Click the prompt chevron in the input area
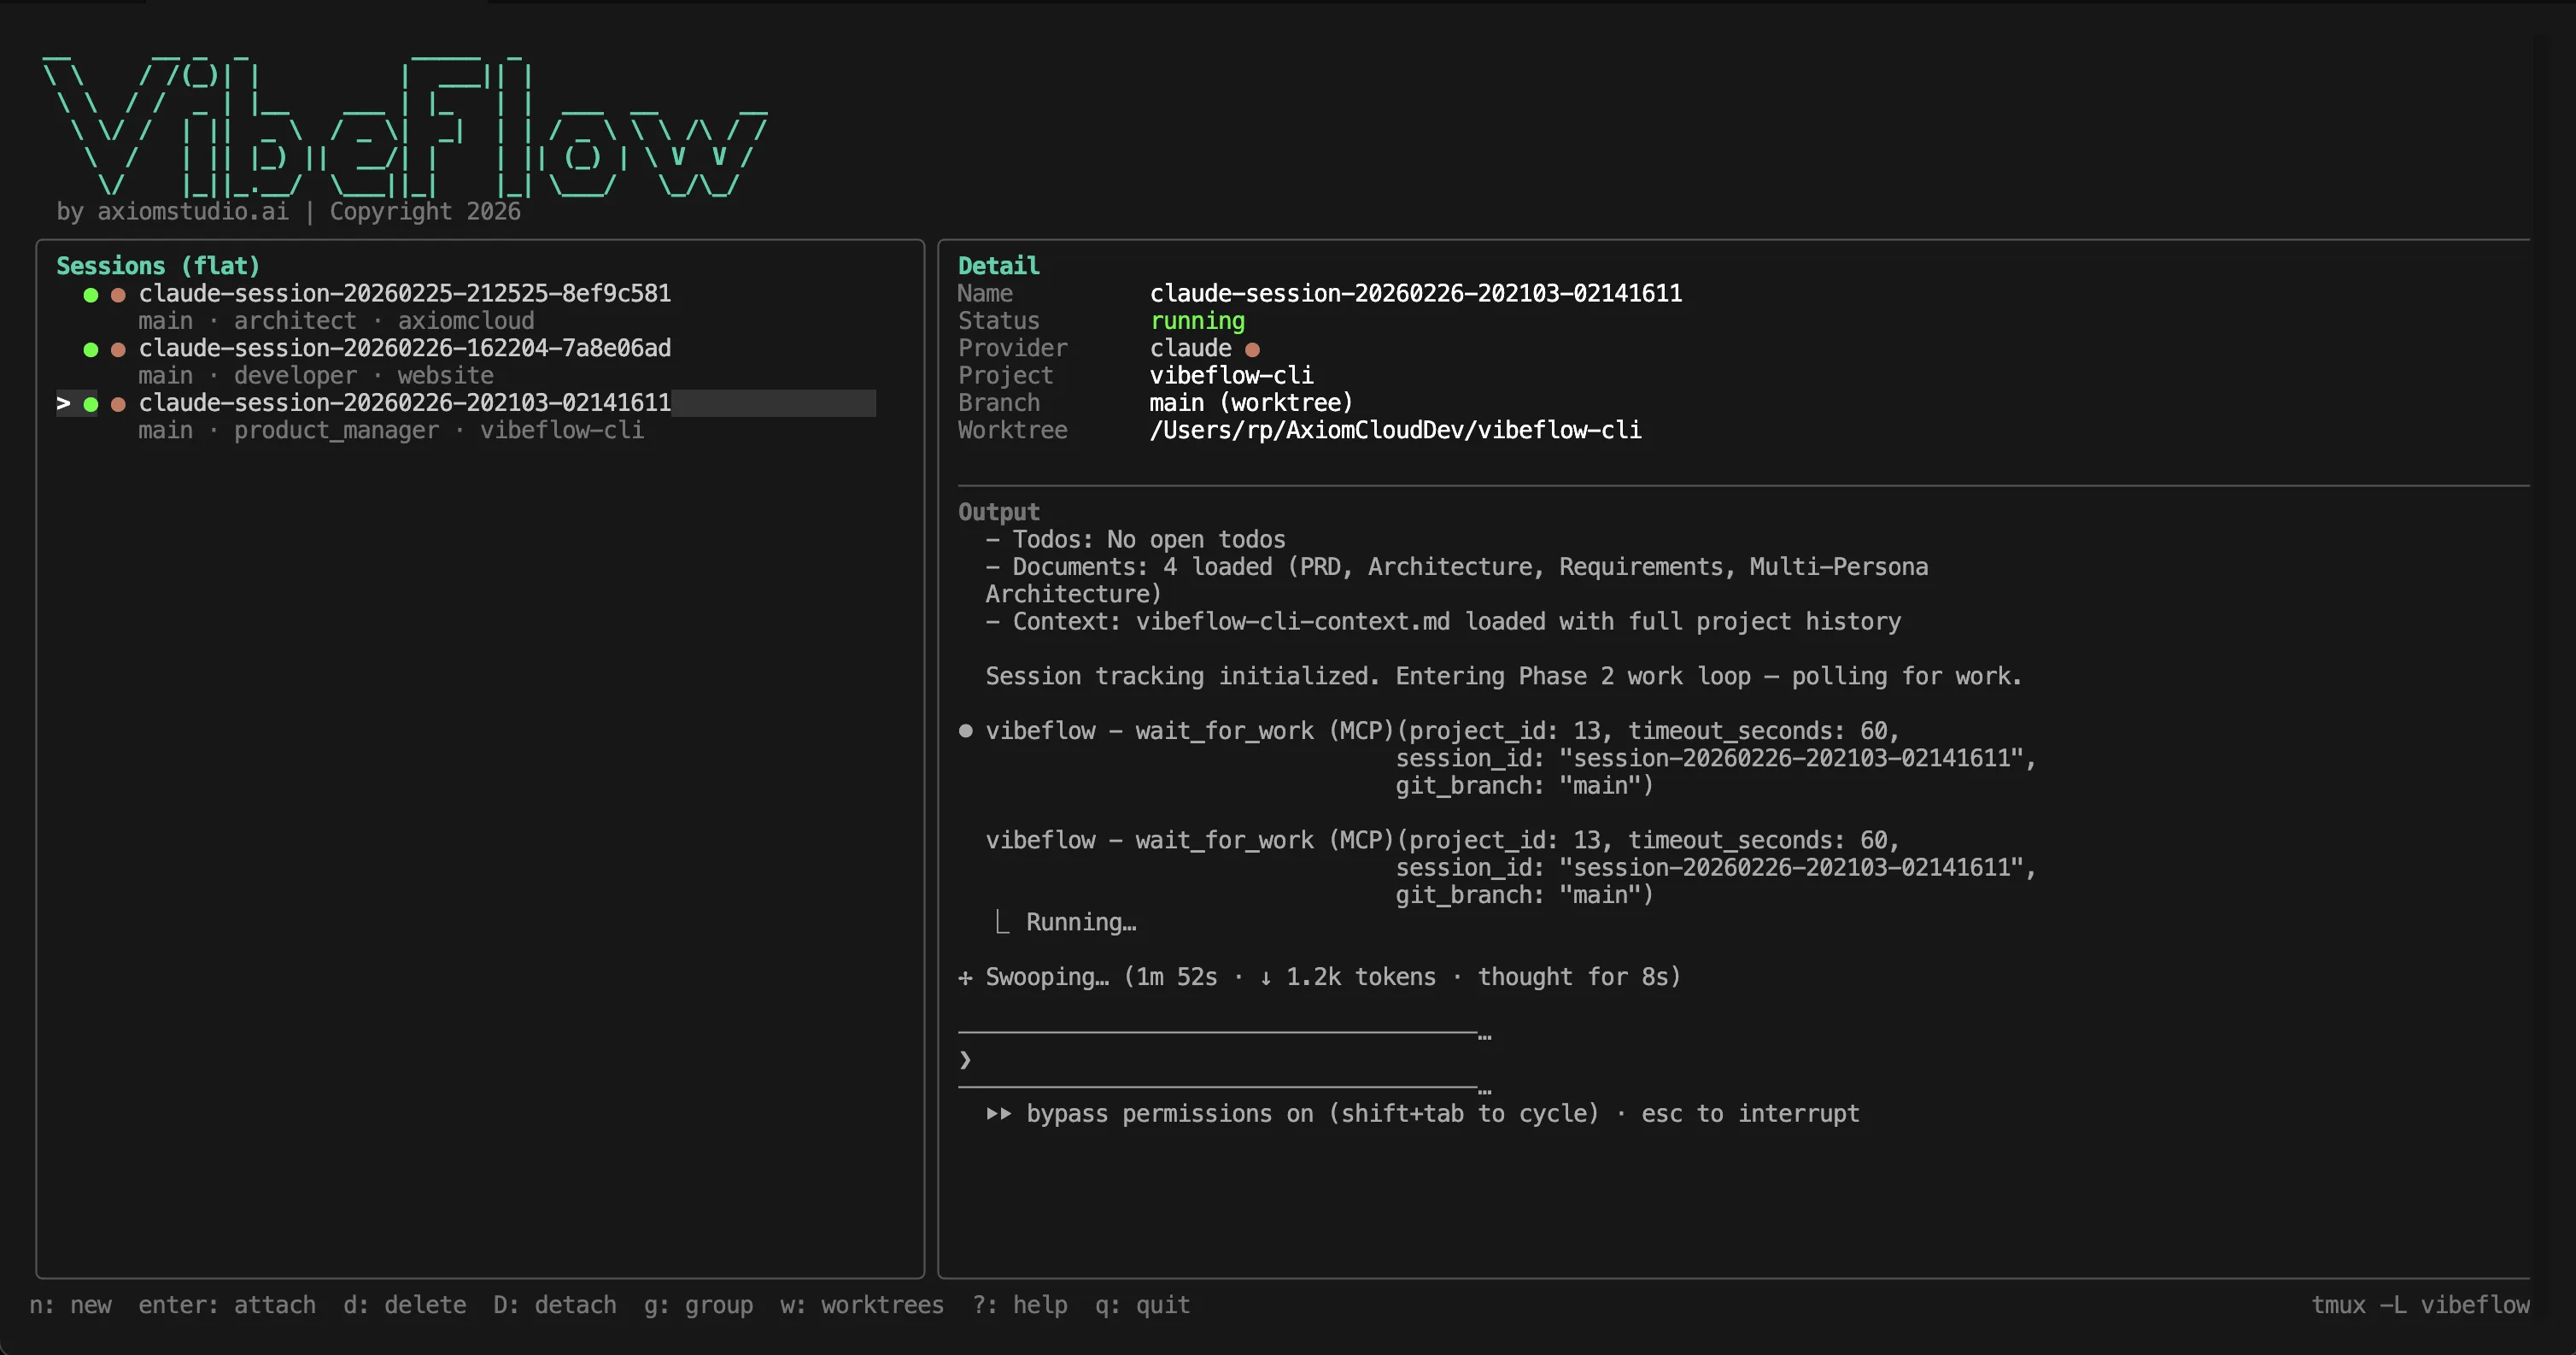Viewport: 2576px width, 1355px height. (965, 1059)
